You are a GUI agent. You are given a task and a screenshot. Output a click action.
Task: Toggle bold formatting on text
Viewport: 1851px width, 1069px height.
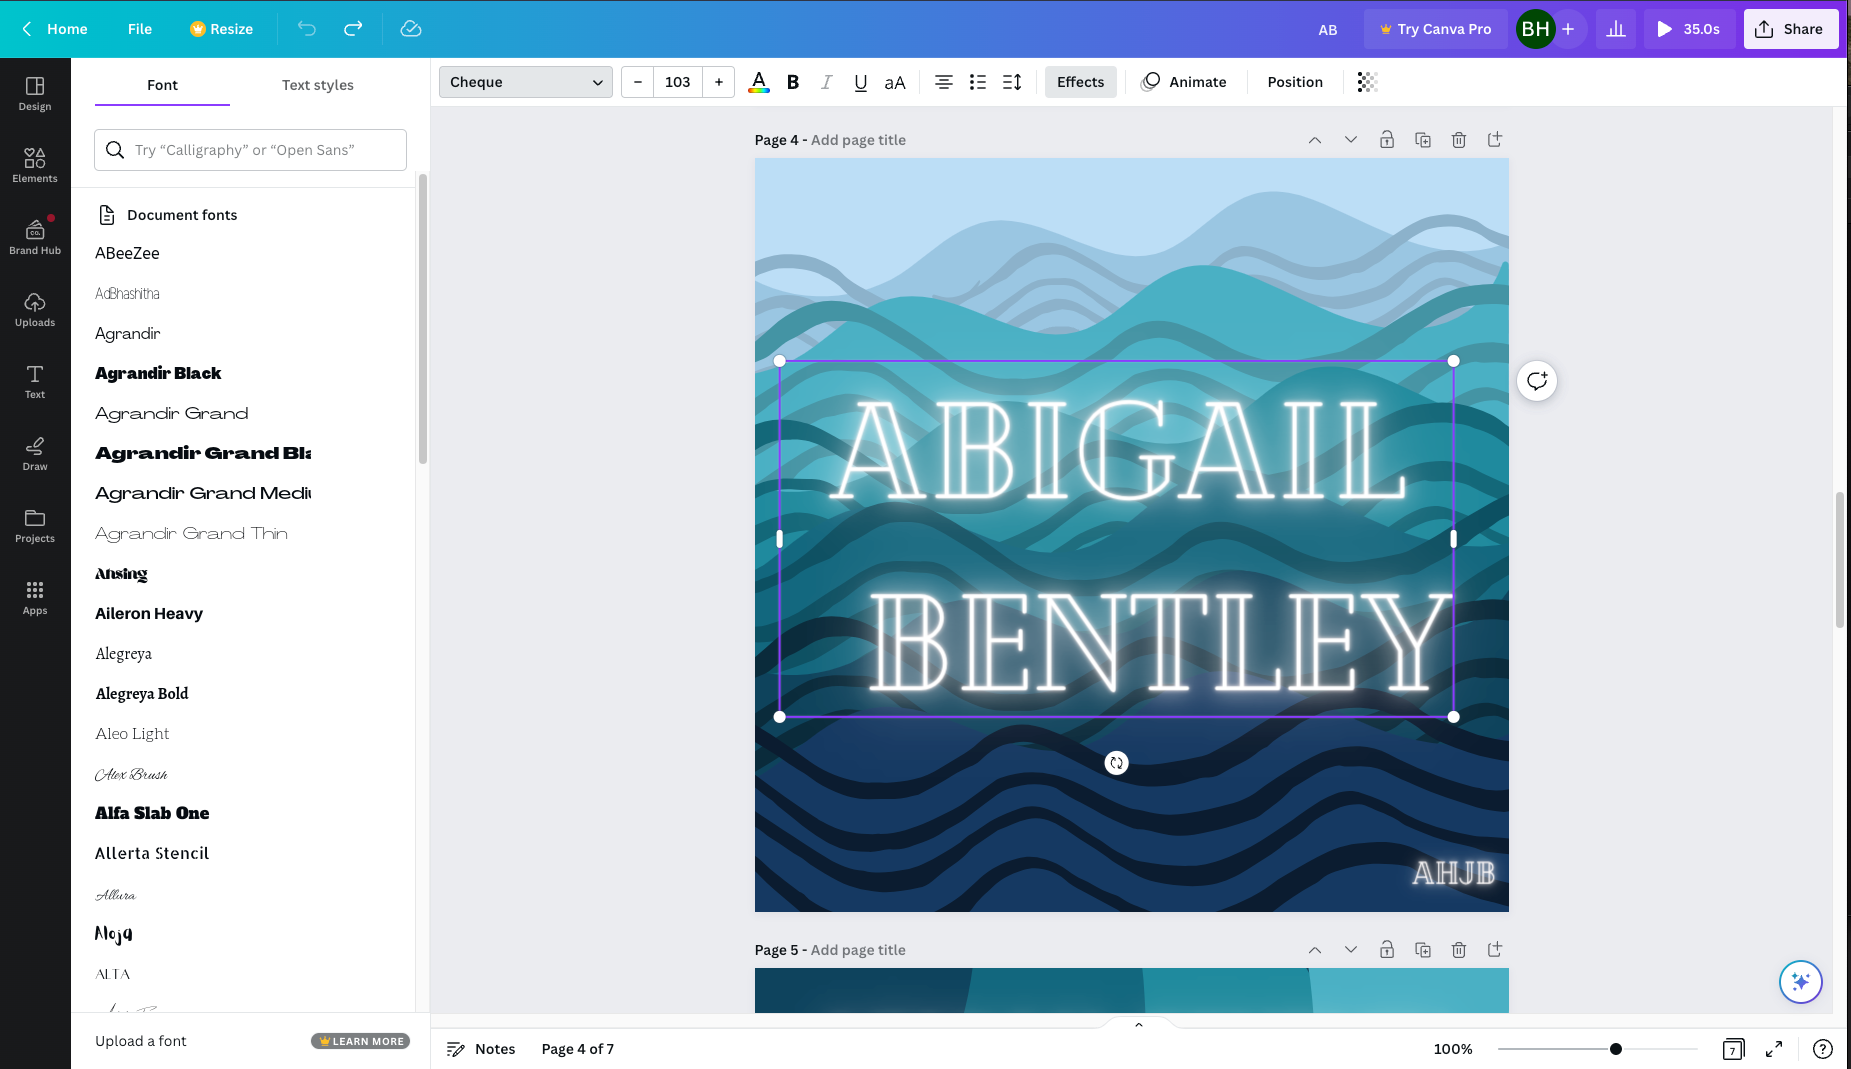[x=793, y=82]
